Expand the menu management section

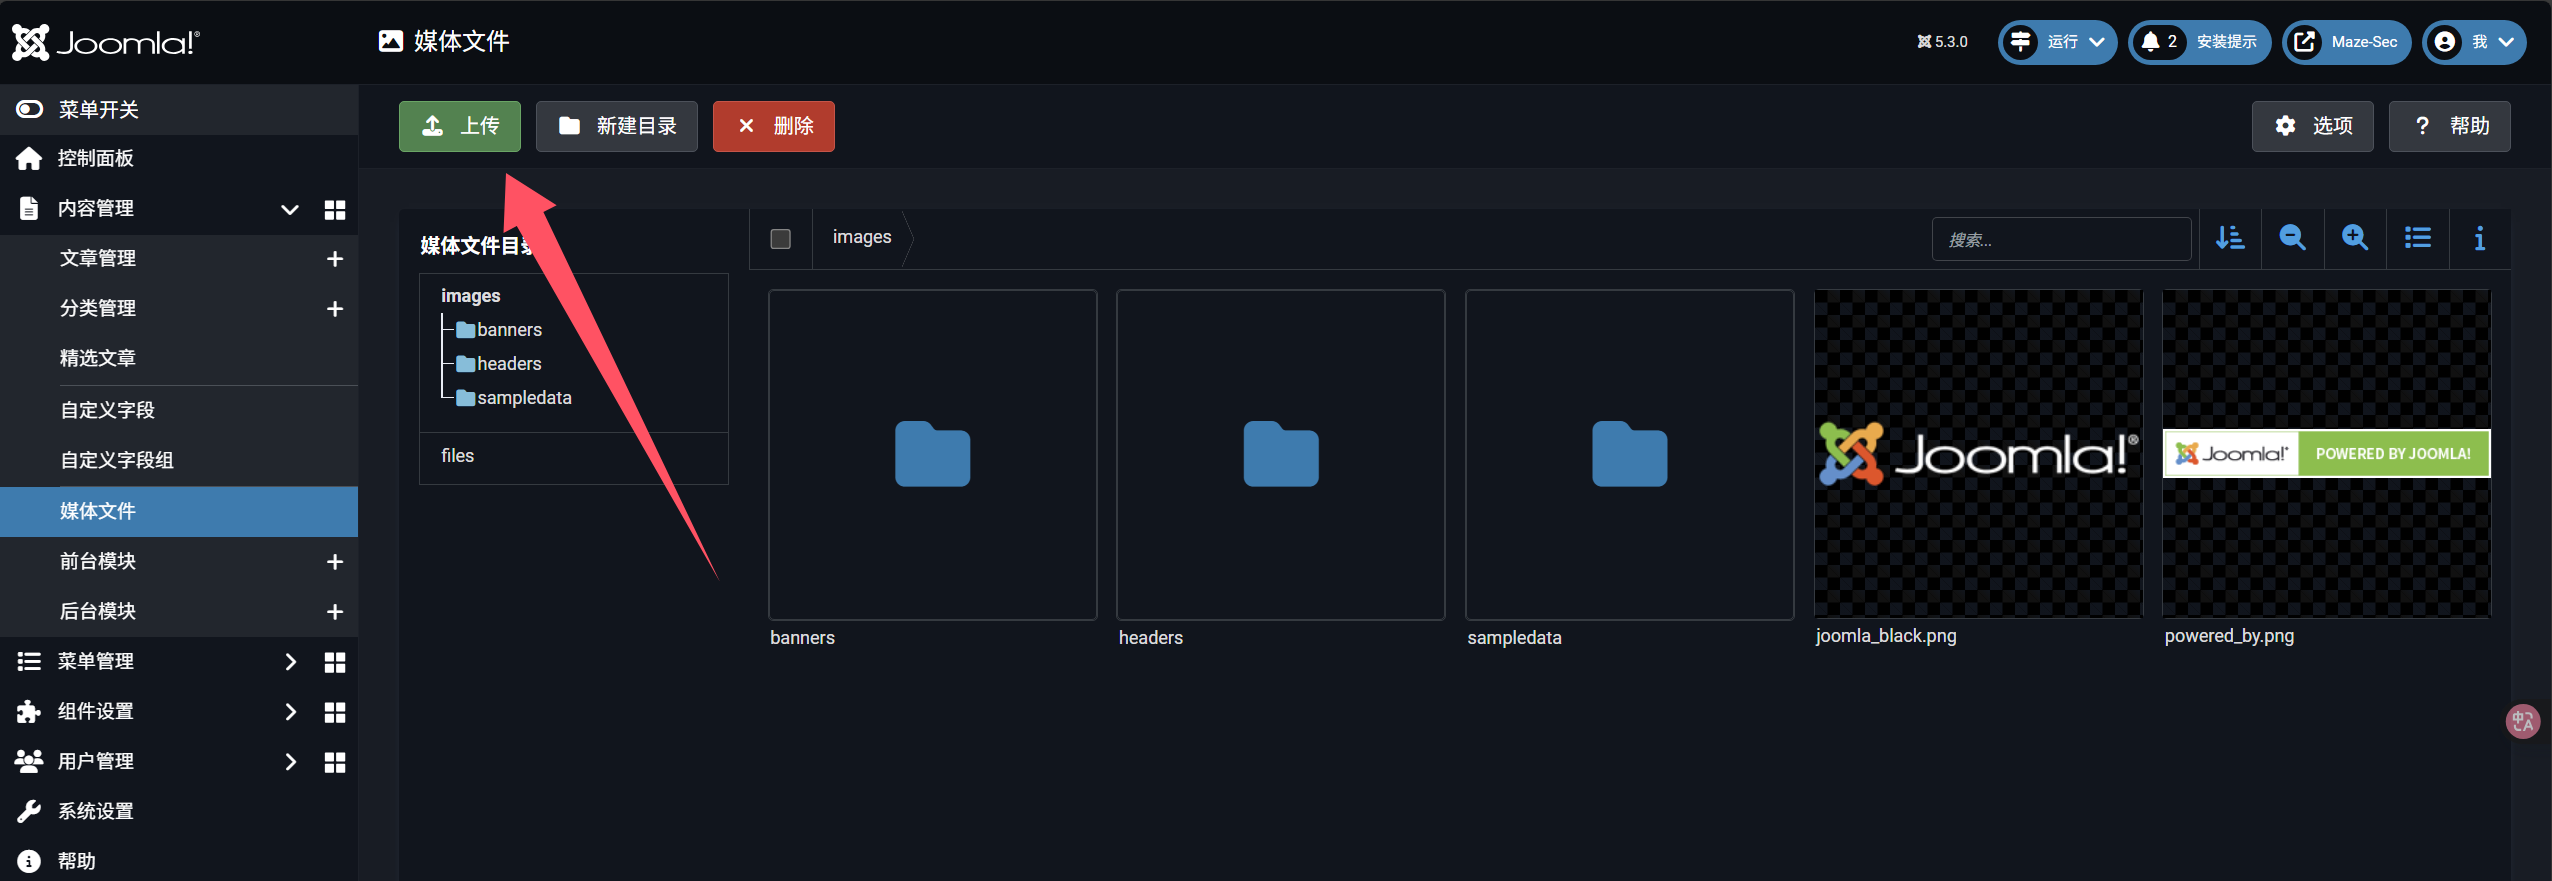tap(290, 661)
